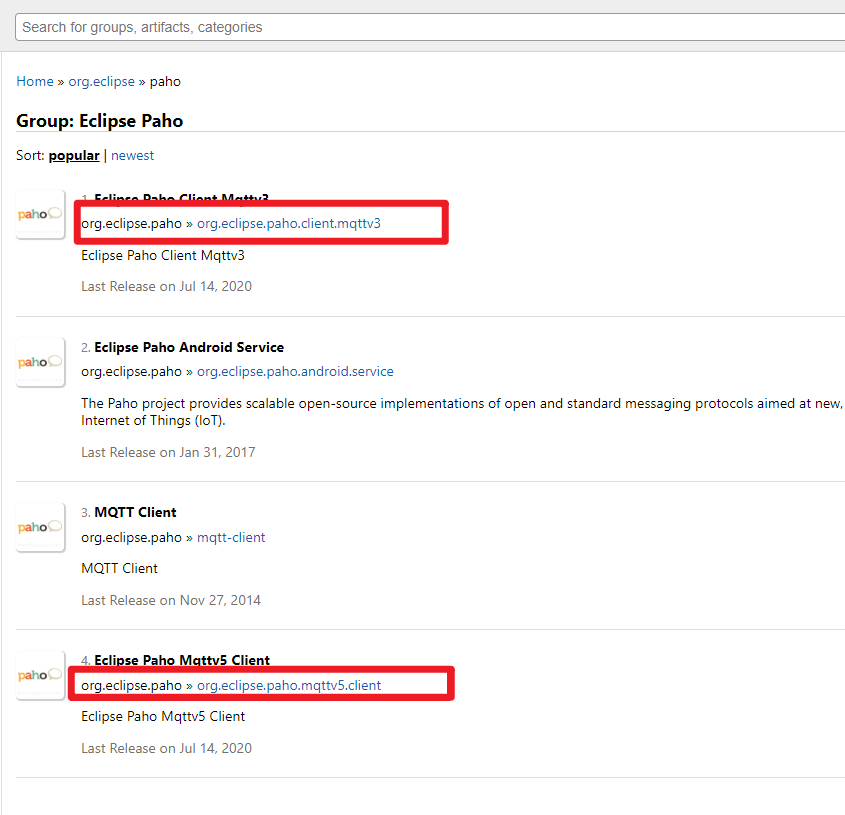This screenshot has height=815, width=845.
Task: Open org.eclipse group from breadcrumb
Action: click(101, 81)
